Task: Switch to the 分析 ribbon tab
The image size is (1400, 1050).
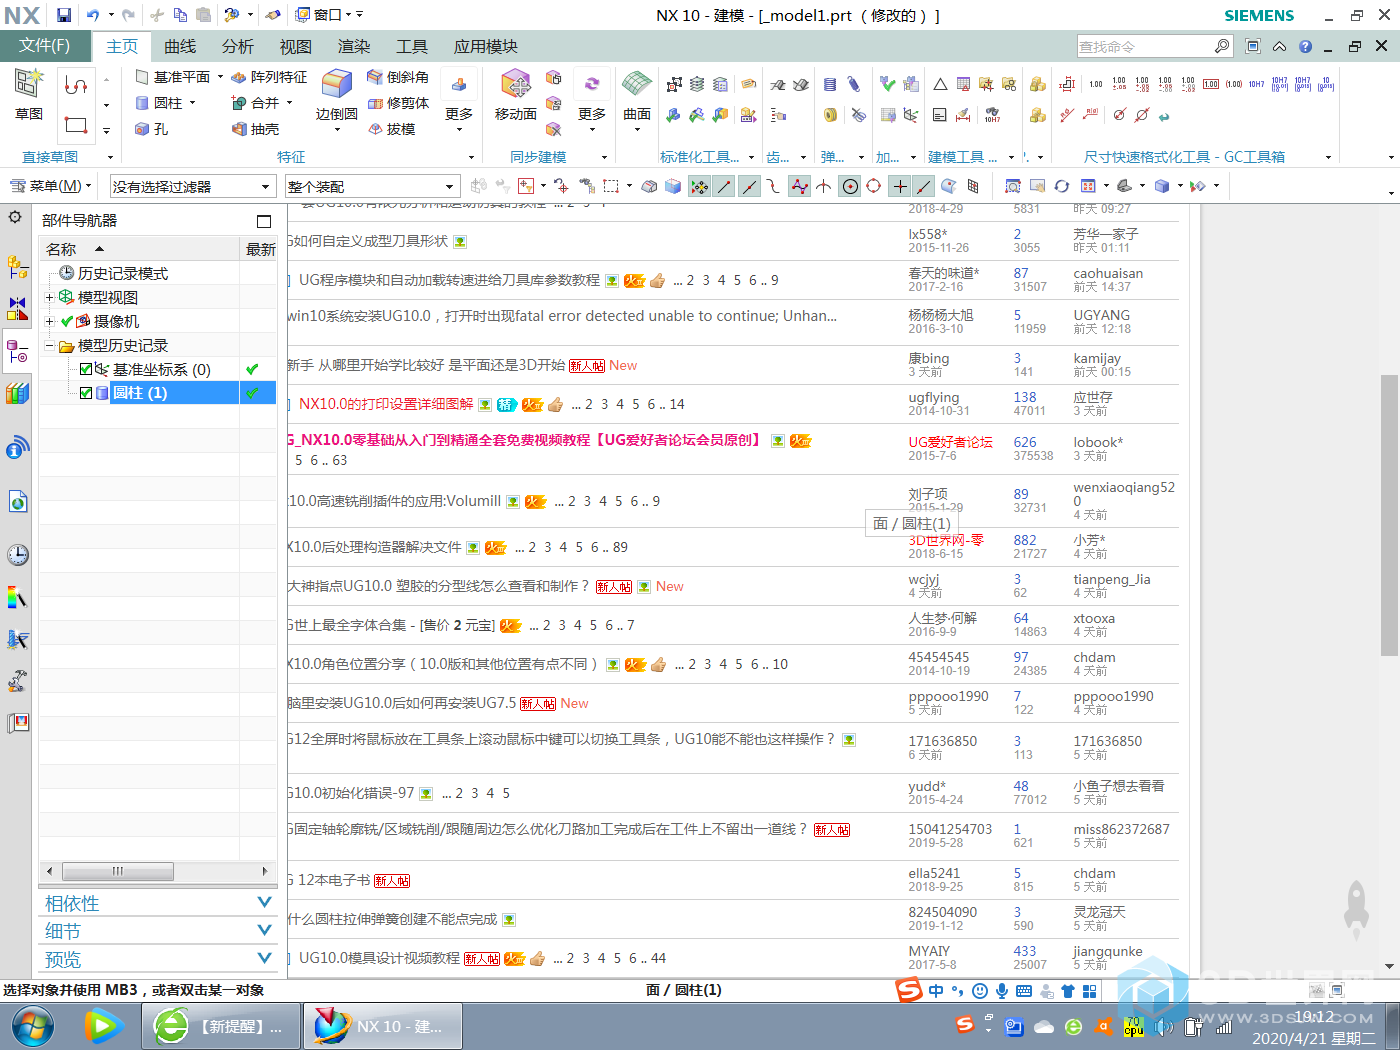Action: click(238, 47)
